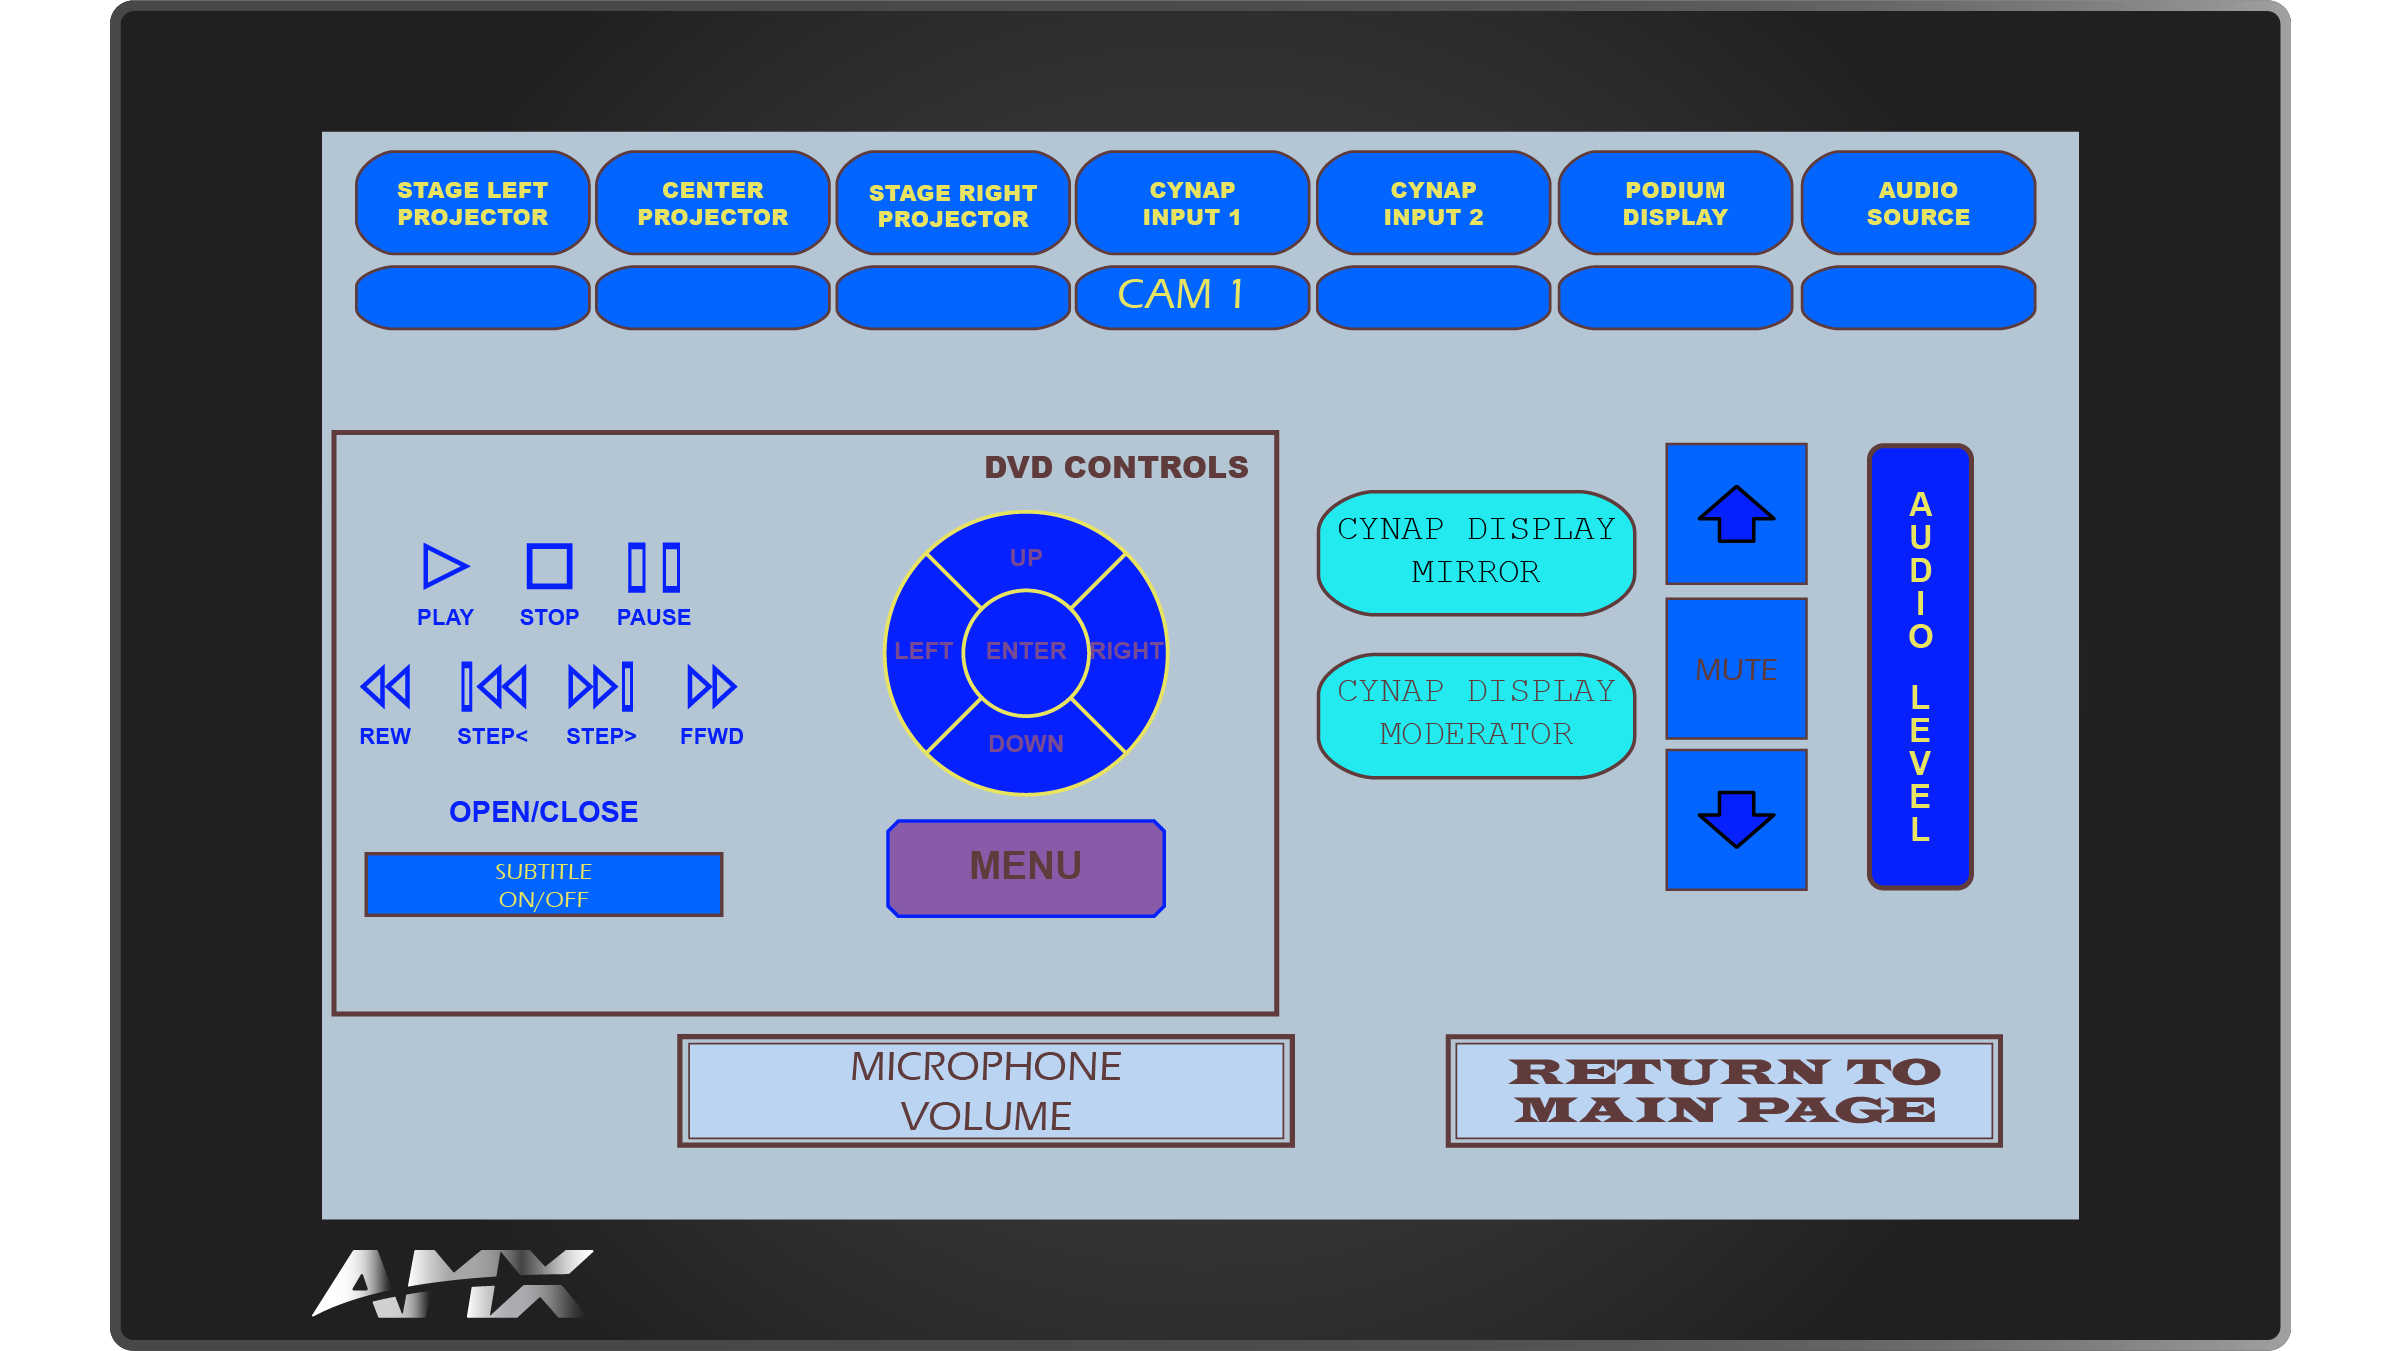
Task: Fast forward using the FFWD icon
Action: click(x=711, y=687)
